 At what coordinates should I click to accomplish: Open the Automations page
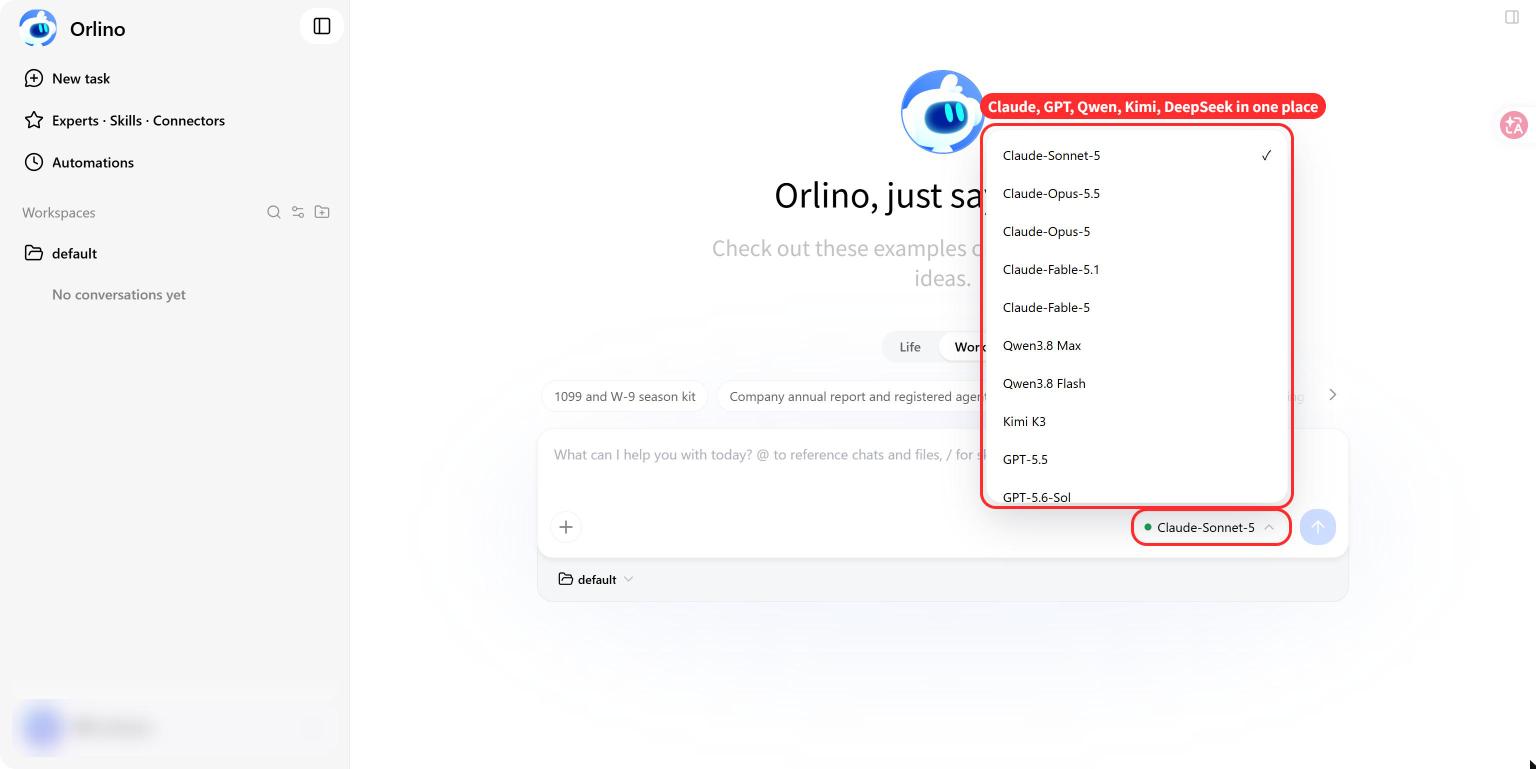pyautogui.click(x=79, y=162)
